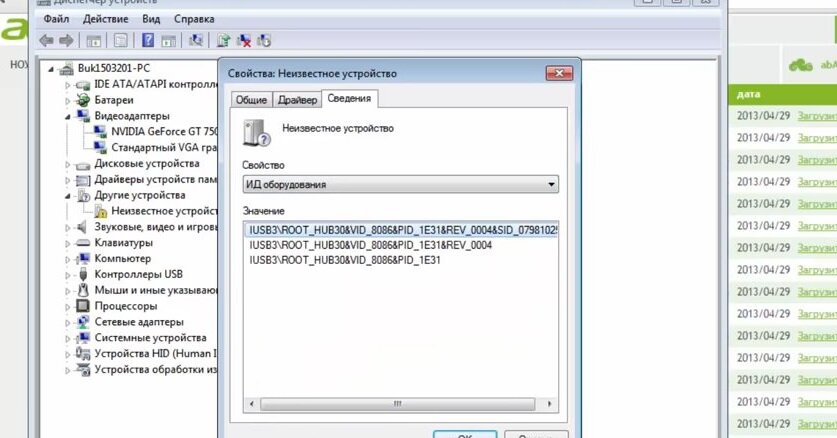Select hardware ID ending with SID_0798102

coord(400,230)
